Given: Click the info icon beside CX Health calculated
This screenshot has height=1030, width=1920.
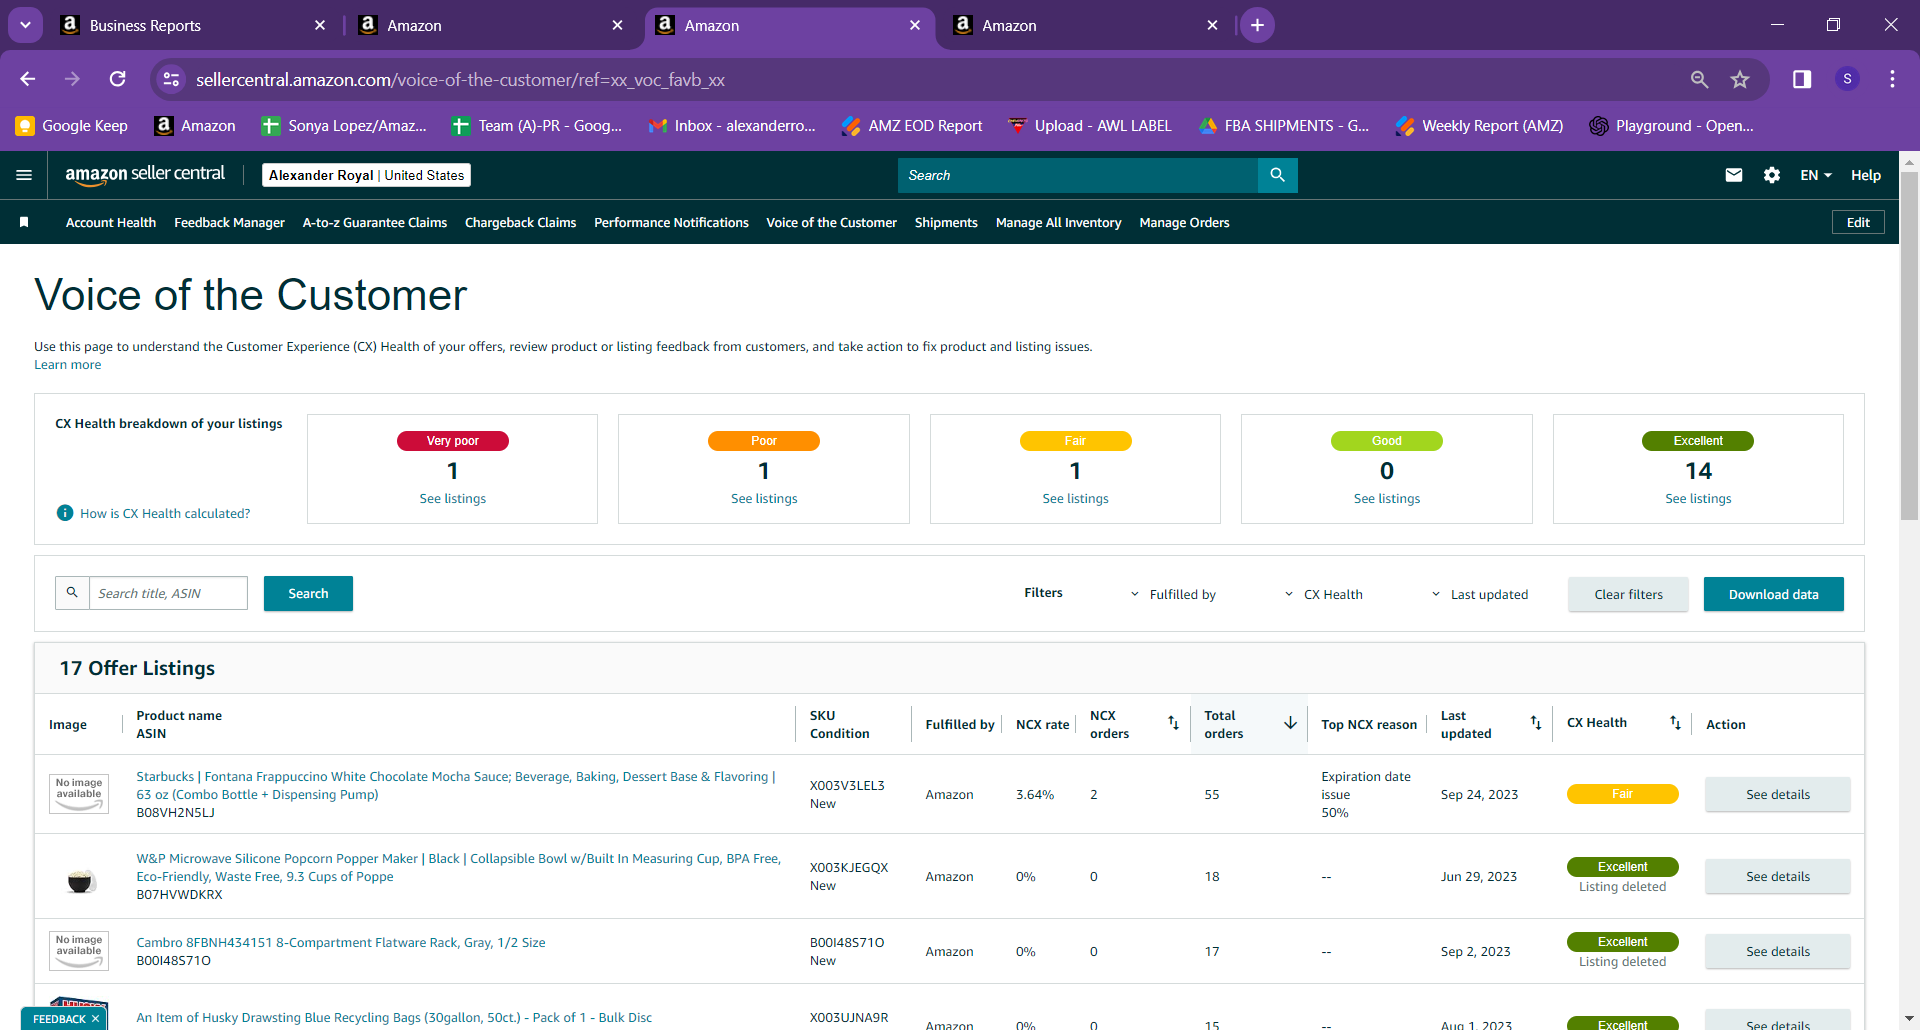Looking at the screenshot, I should pos(65,513).
